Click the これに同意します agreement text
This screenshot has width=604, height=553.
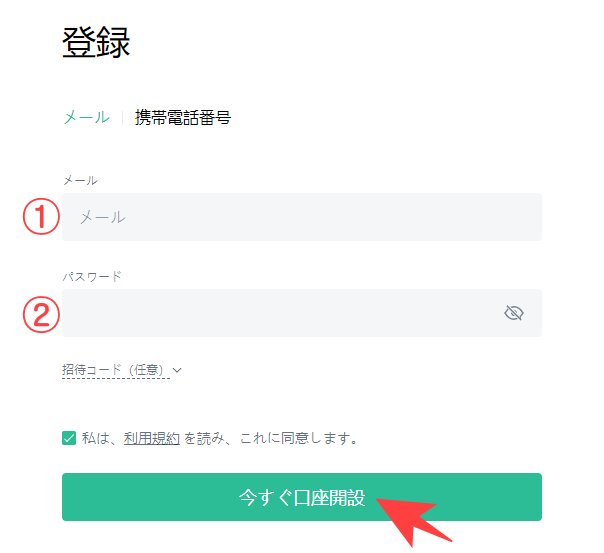click(299, 438)
